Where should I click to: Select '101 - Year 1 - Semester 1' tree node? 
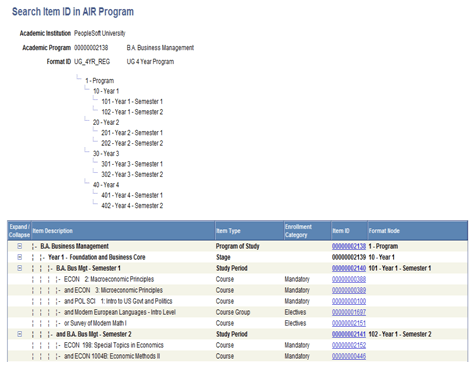pos(132,101)
